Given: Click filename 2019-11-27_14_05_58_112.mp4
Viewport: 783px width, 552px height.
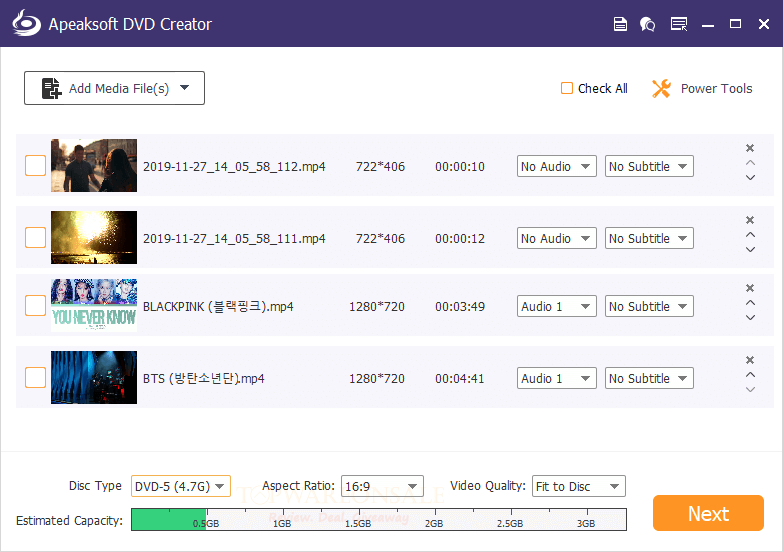Looking at the screenshot, I should [x=234, y=166].
